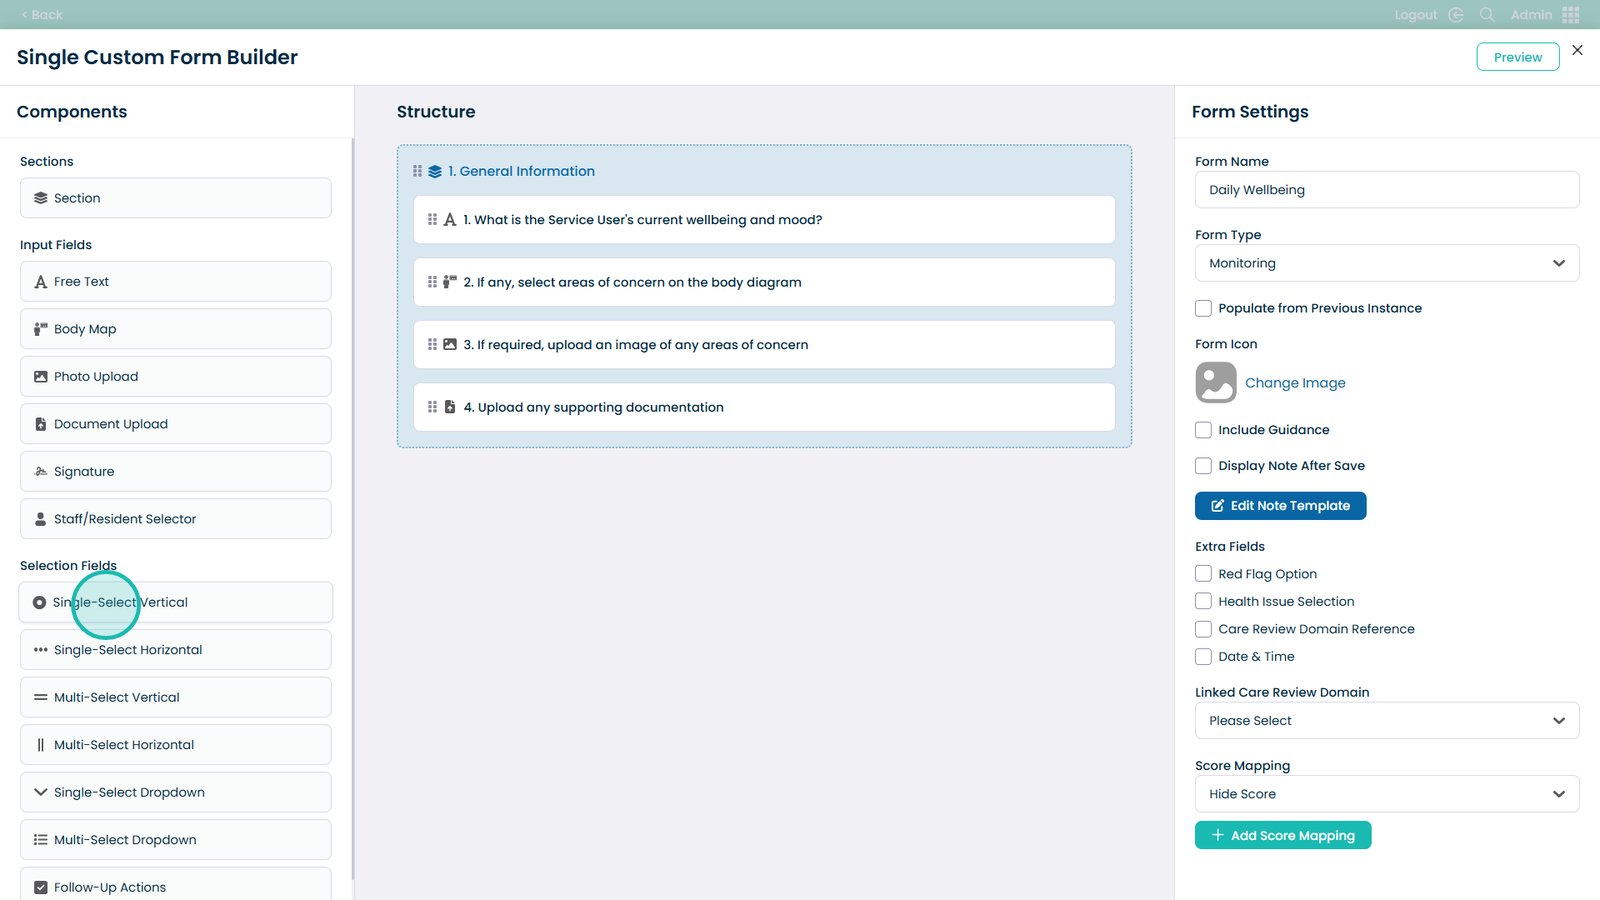Click the Change Image link
The width and height of the screenshot is (1600, 900).
click(x=1295, y=383)
